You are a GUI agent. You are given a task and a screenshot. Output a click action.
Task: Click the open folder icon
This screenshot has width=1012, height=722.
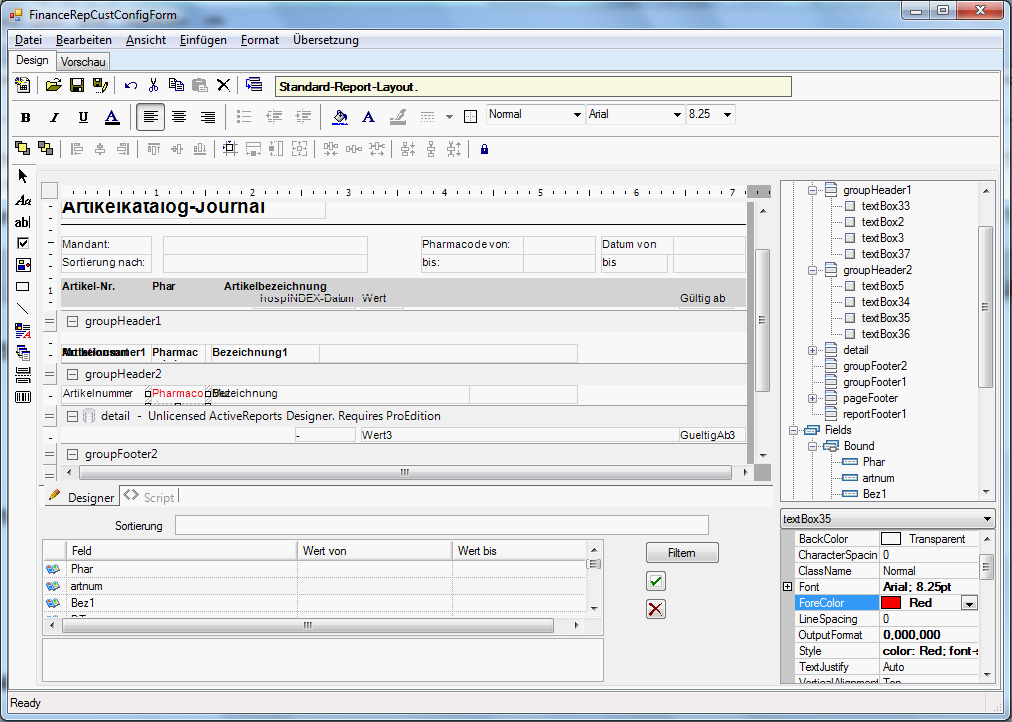click(x=54, y=86)
